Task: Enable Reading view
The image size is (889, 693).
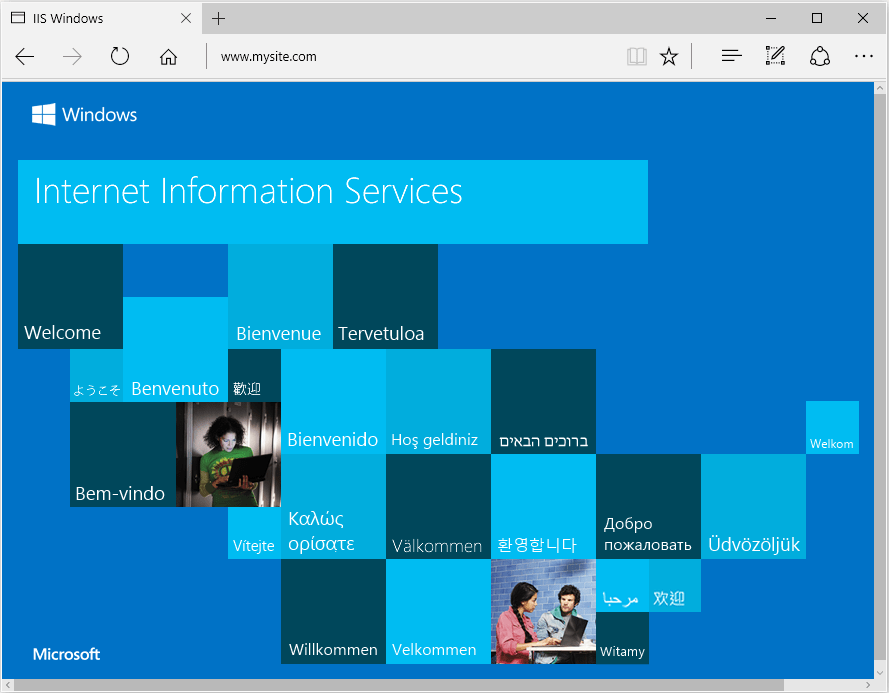Action: click(636, 56)
